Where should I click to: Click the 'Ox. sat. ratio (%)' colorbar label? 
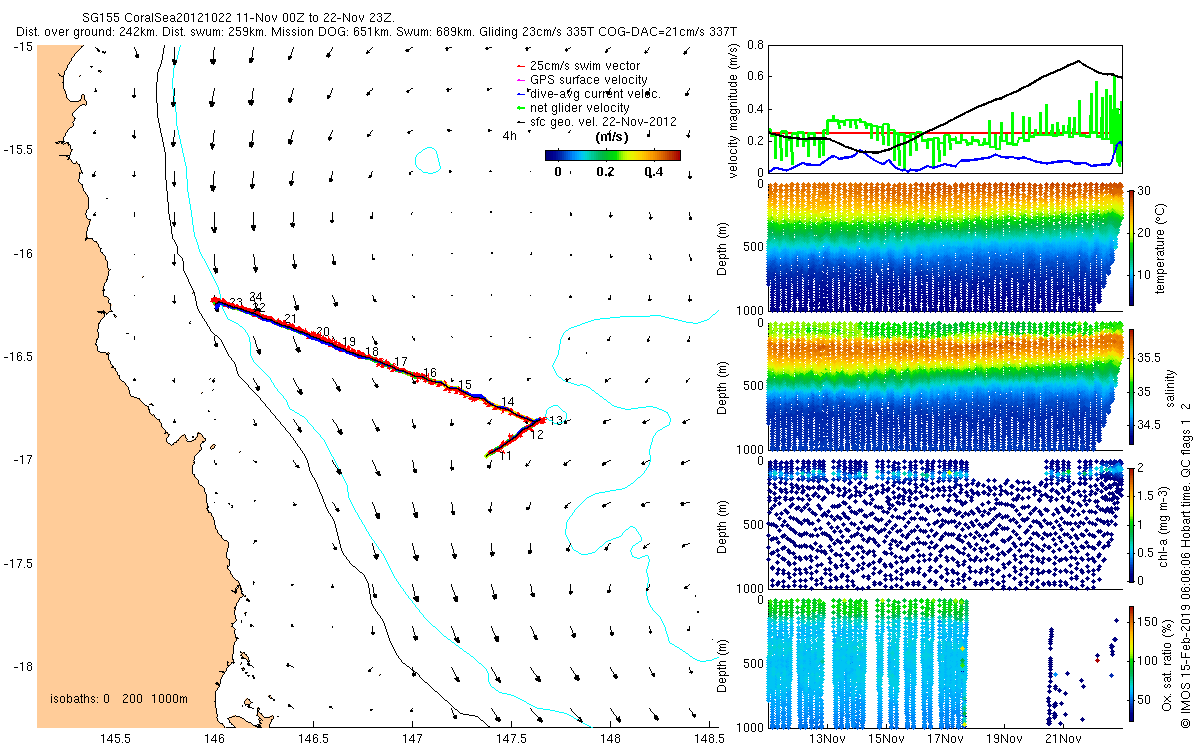[x=1166, y=664]
